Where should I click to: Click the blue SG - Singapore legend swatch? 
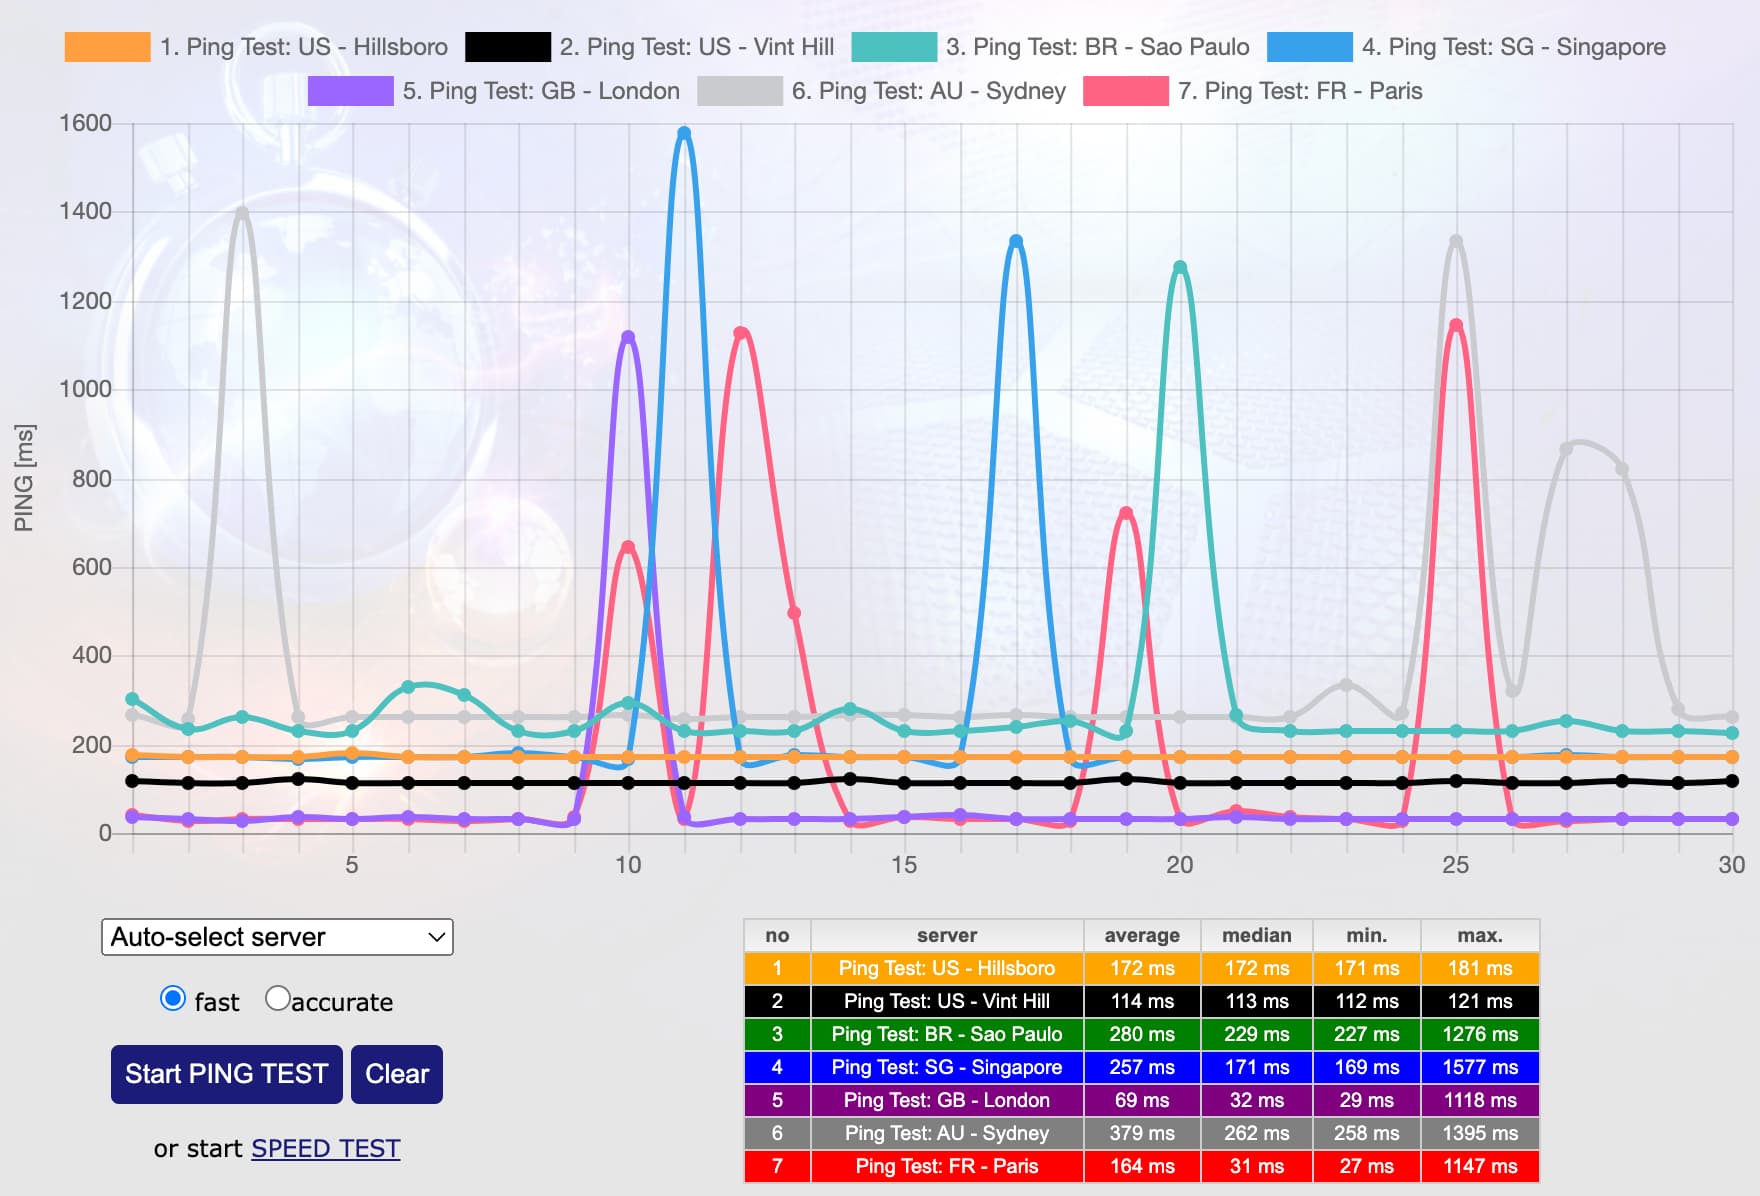pyautogui.click(x=1308, y=46)
